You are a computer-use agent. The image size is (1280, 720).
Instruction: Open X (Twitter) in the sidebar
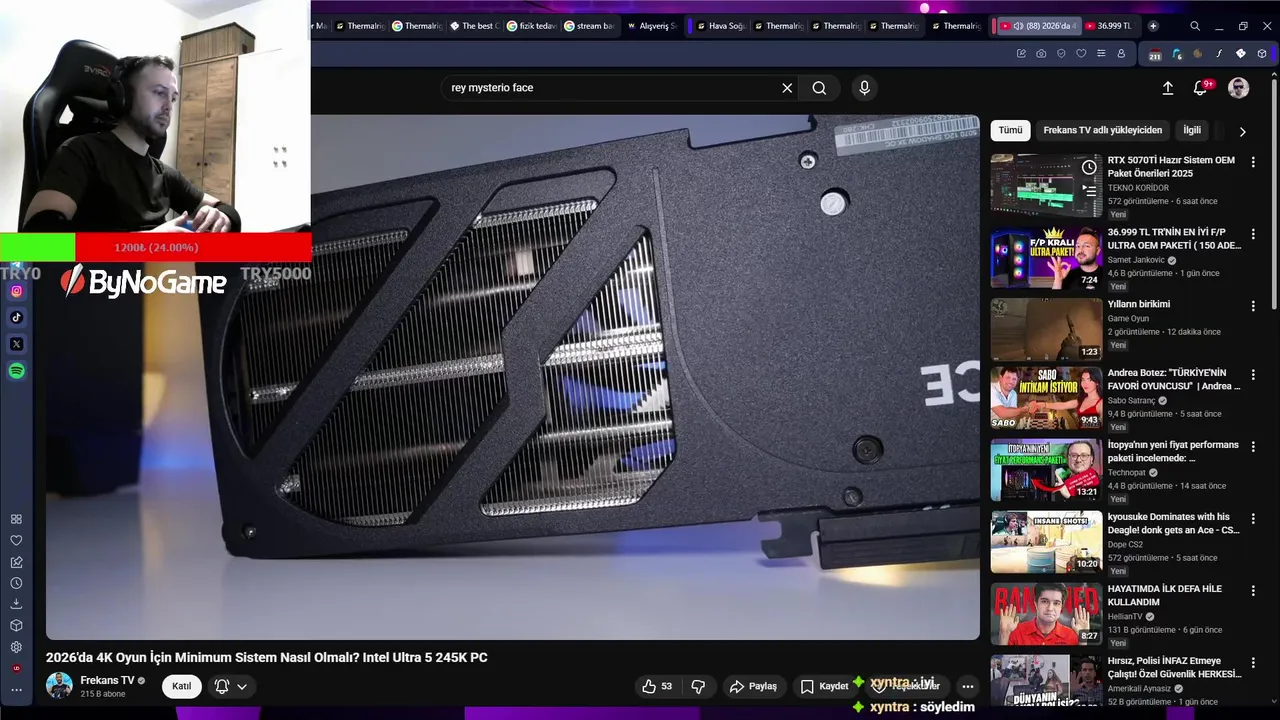(16, 344)
